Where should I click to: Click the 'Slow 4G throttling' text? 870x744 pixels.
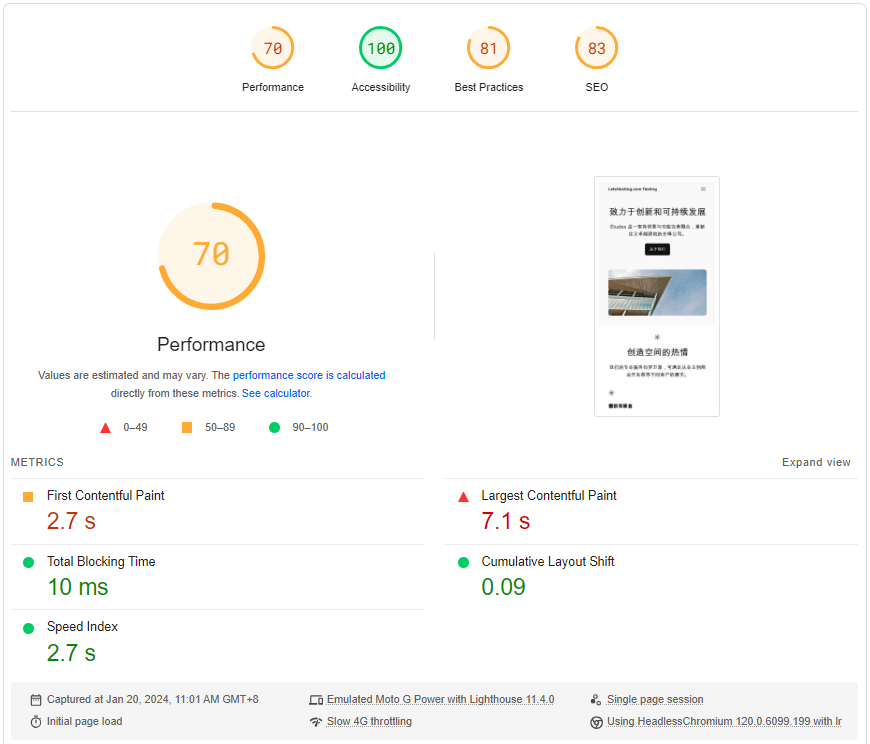(x=369, y=721)
